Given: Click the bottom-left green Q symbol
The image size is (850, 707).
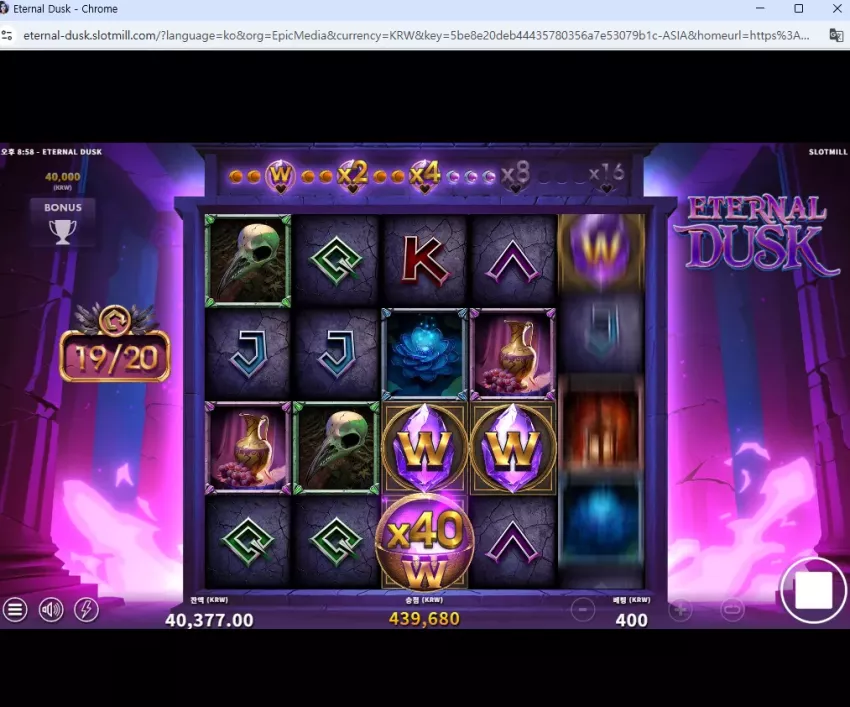Looking at the screenshot, I should click(x=248, y=542).
